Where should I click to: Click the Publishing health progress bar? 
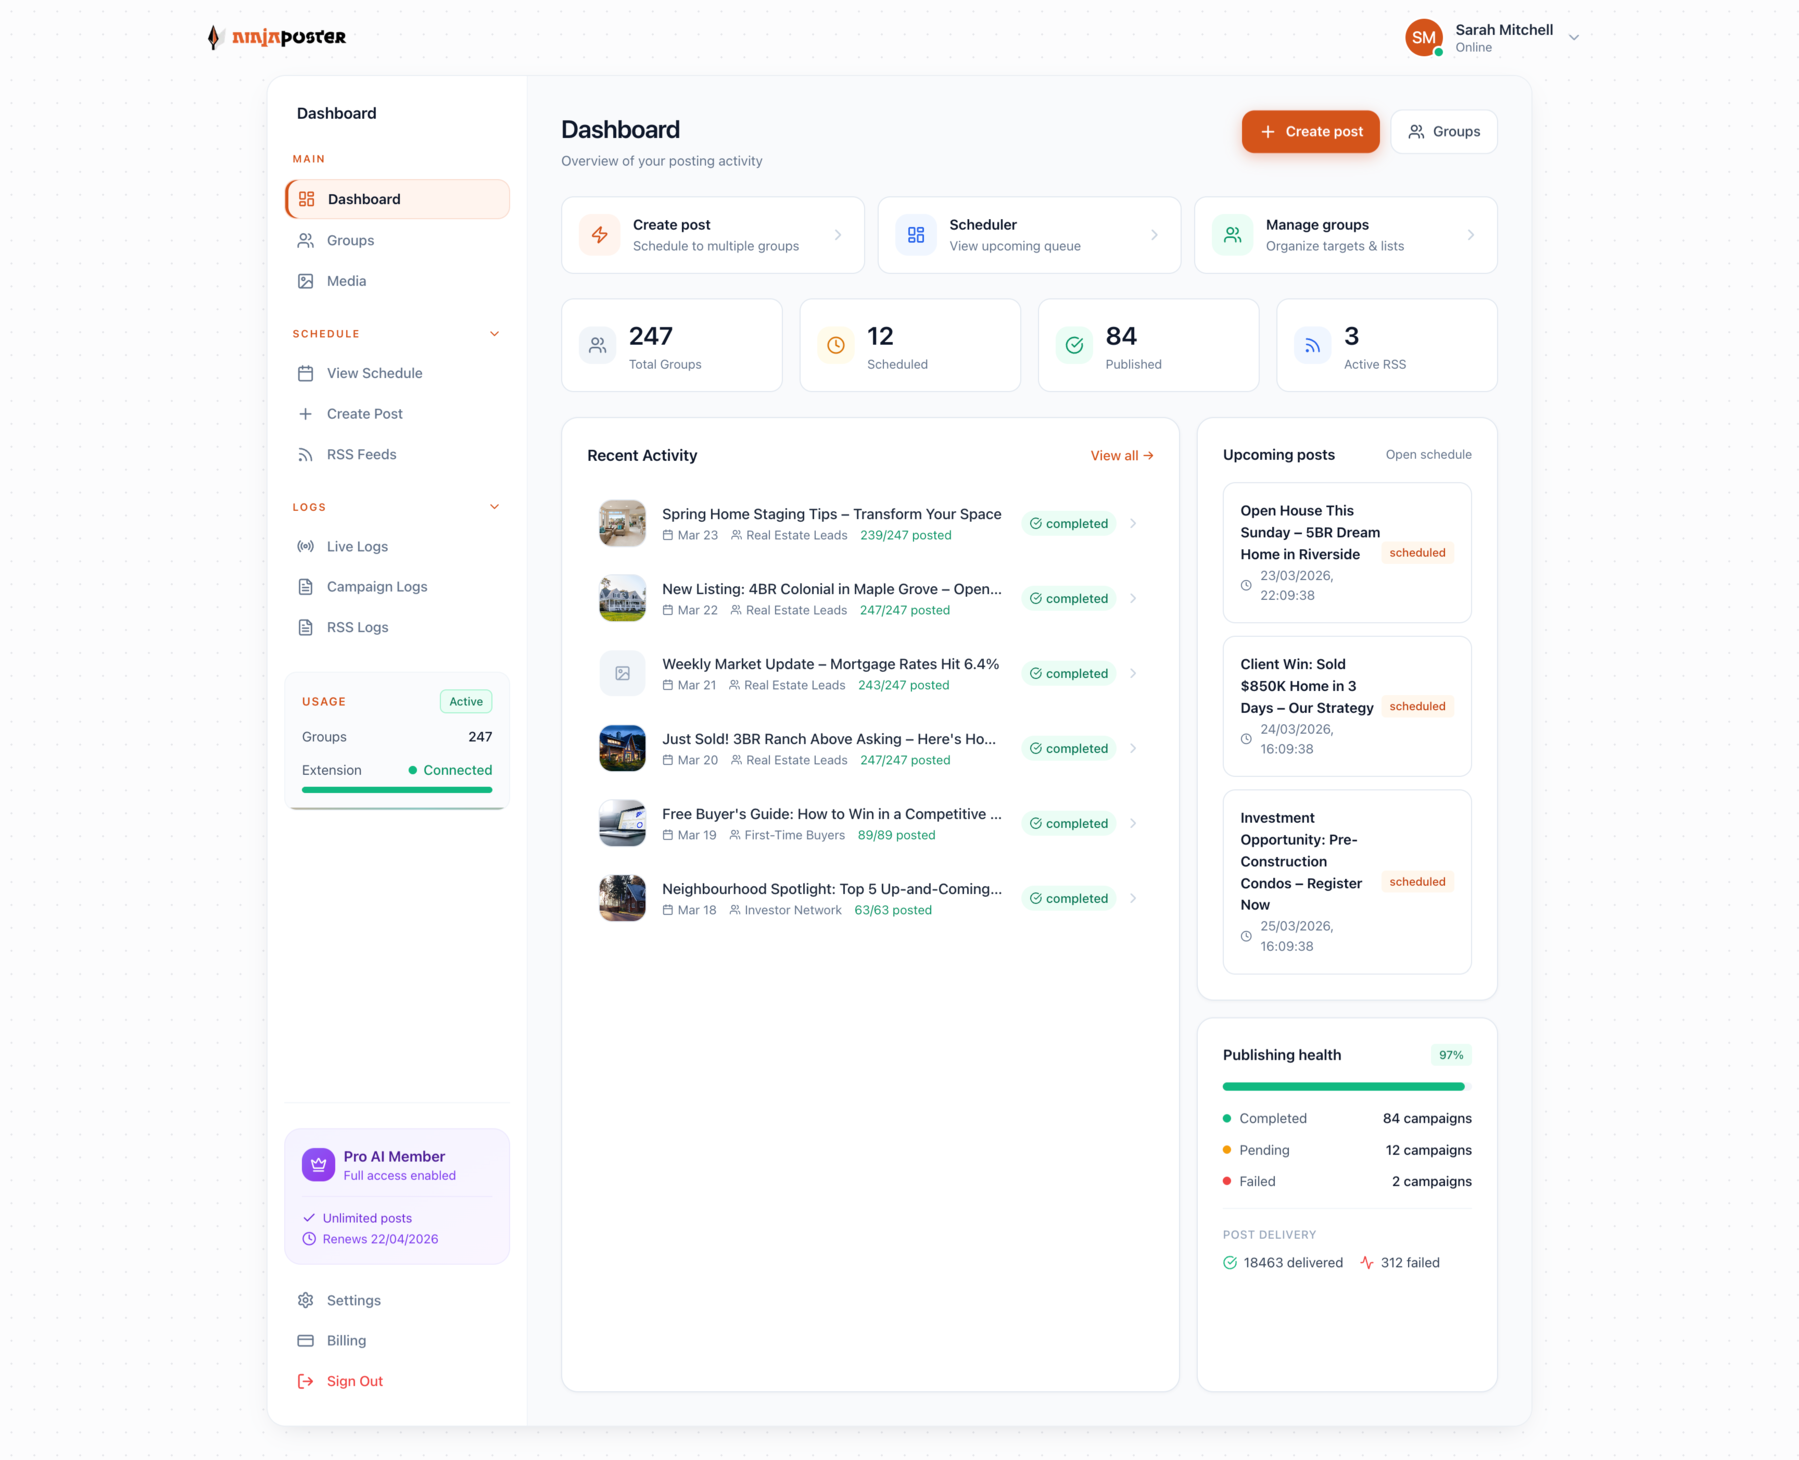point(1344,1086)
